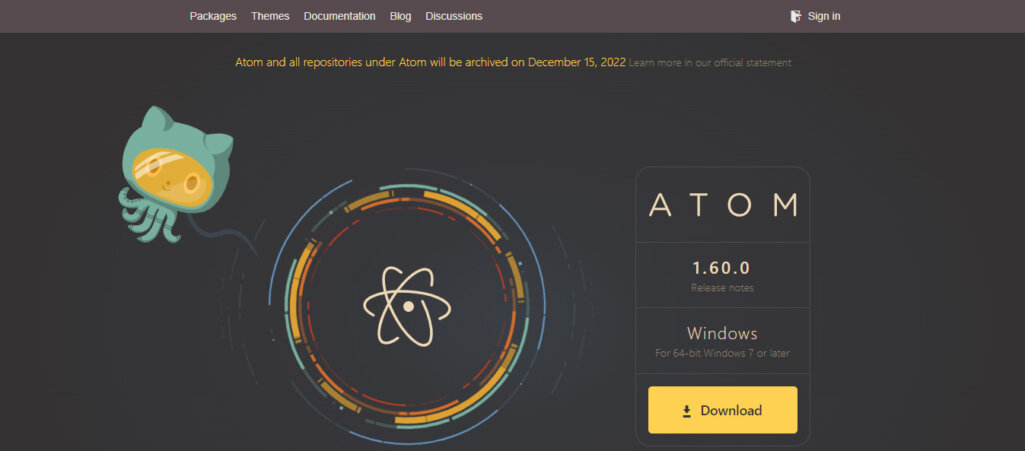Click the sign-in door icon
Viewport: 1025px width, 451px height.
coord(796,16)
